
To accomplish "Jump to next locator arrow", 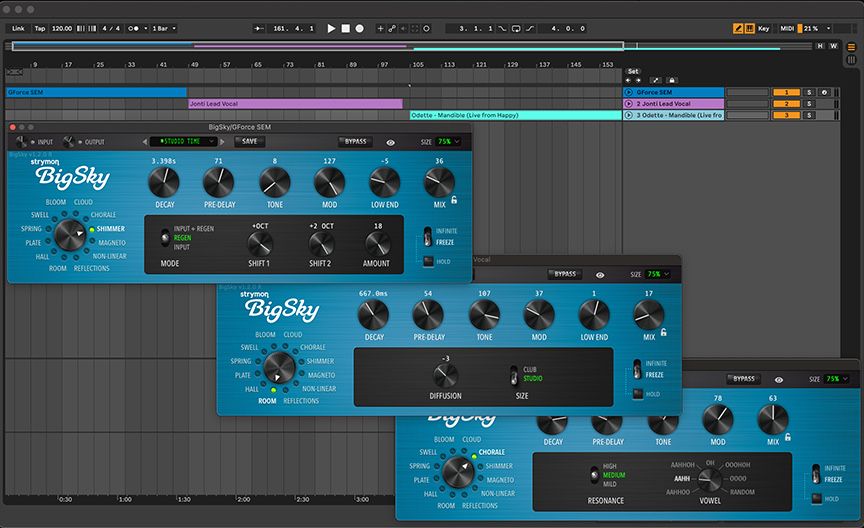I will coord(639,80).
